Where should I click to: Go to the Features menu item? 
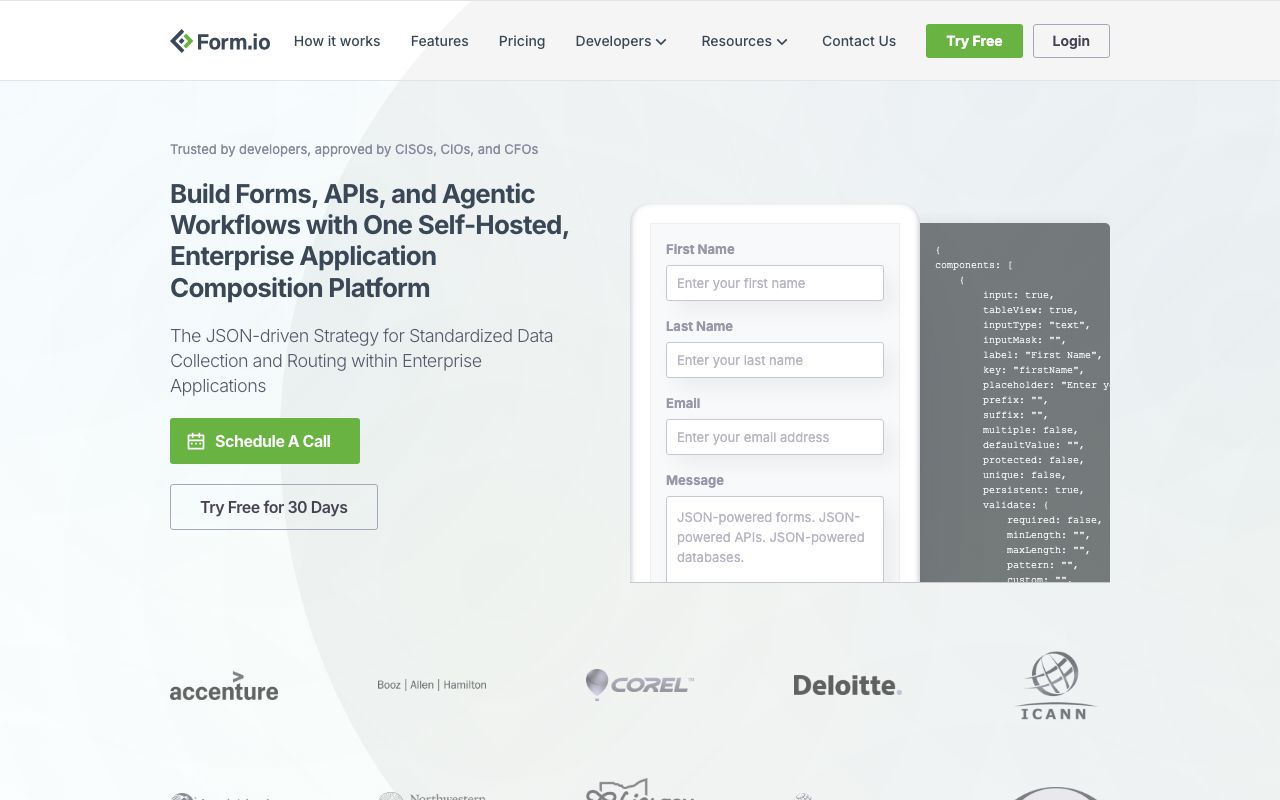[439, 41]
